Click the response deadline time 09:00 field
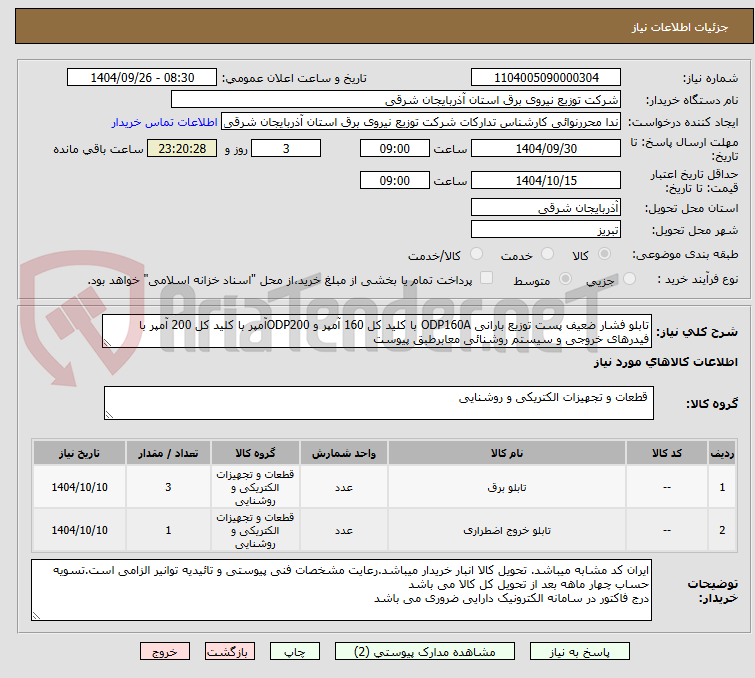The image size is (755, 678). pyautogui.click(x=394, y=148)
